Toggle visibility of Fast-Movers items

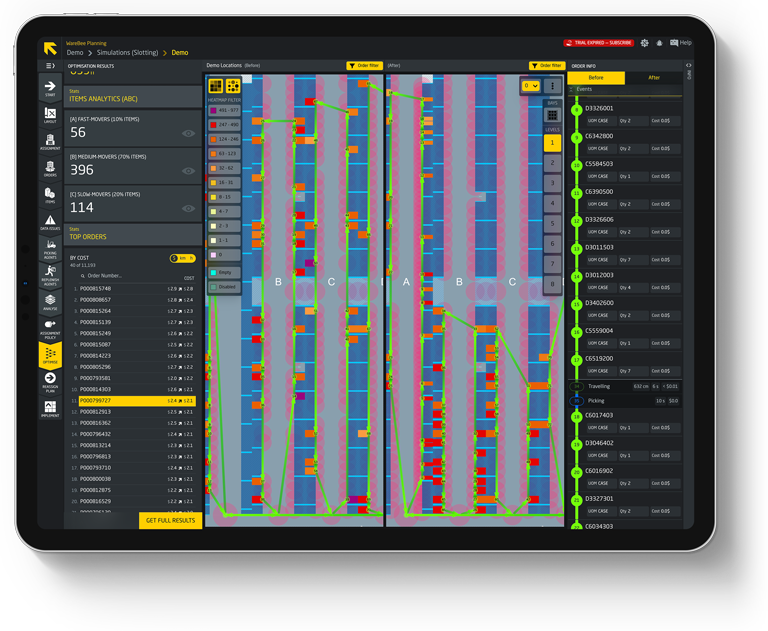pos(188,133)
